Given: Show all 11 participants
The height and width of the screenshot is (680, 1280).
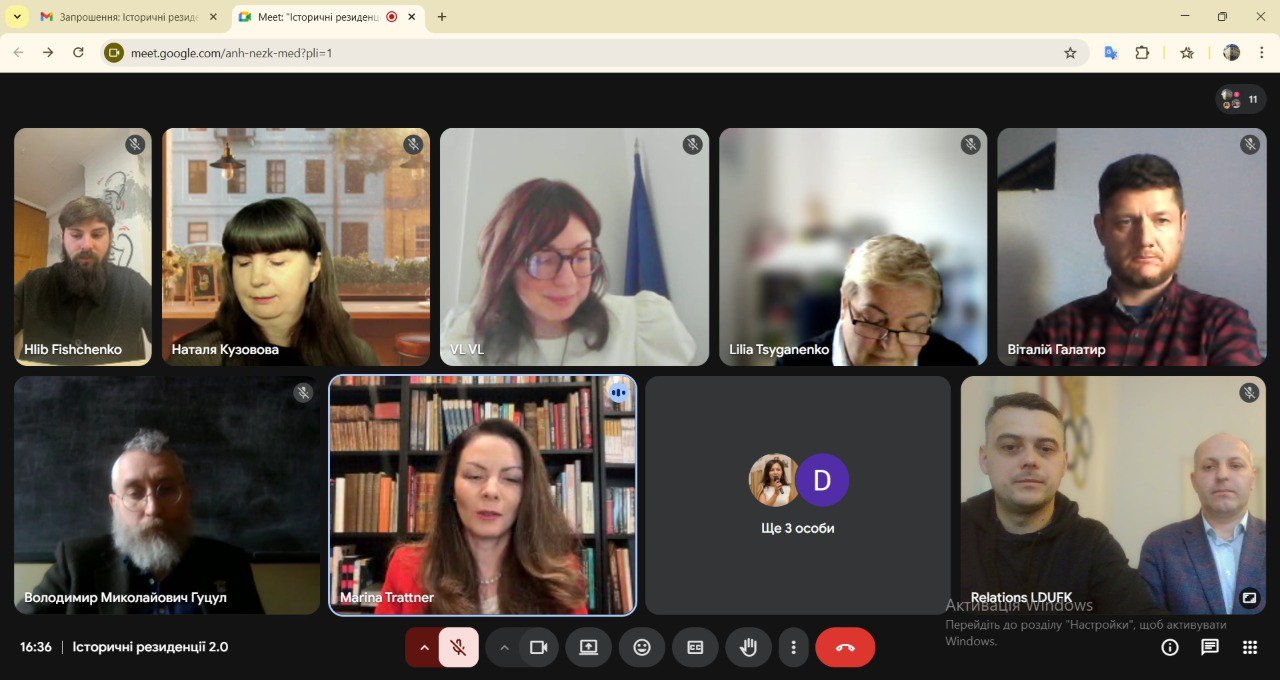Looking at the screenshot, I should coord(1241,99).
